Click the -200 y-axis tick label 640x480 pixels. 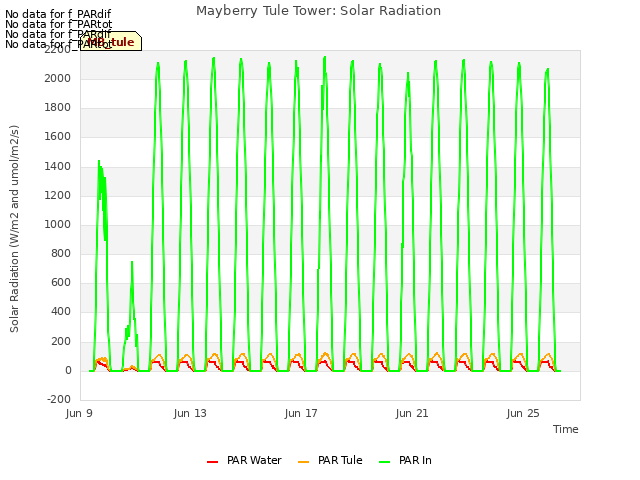[59, 399]
